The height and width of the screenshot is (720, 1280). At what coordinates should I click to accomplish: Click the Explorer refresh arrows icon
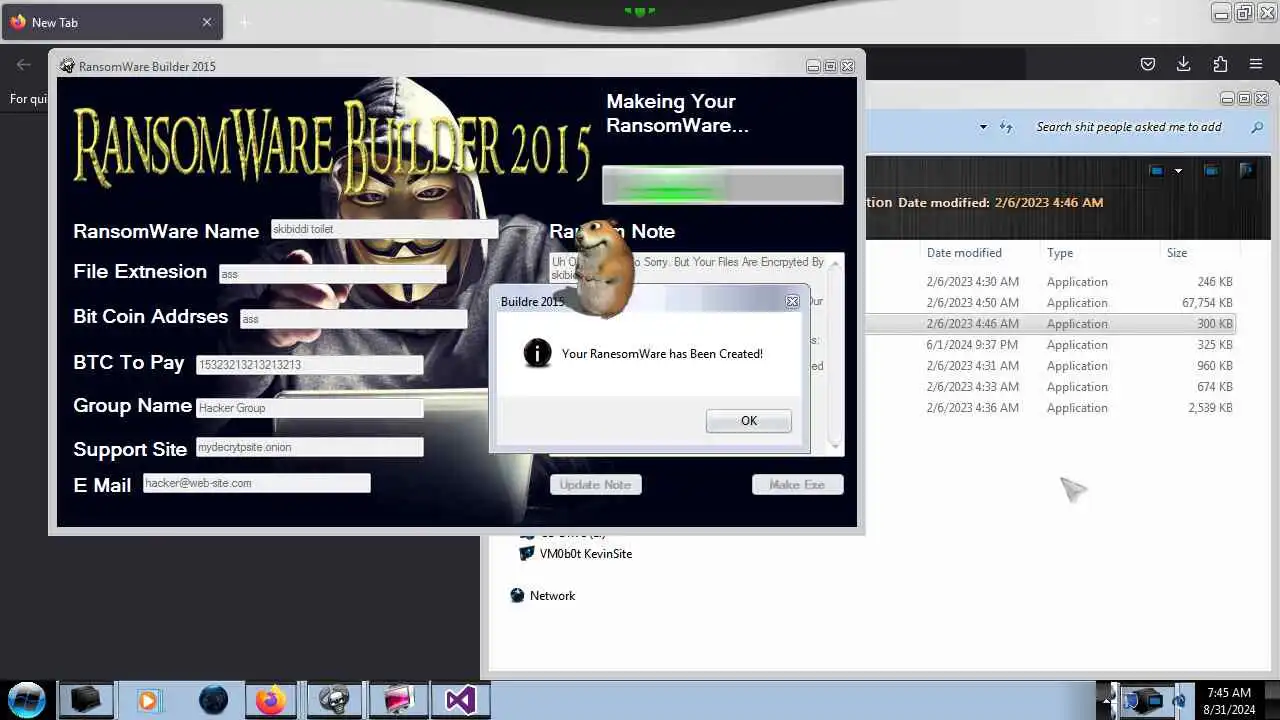(1006, 127)
